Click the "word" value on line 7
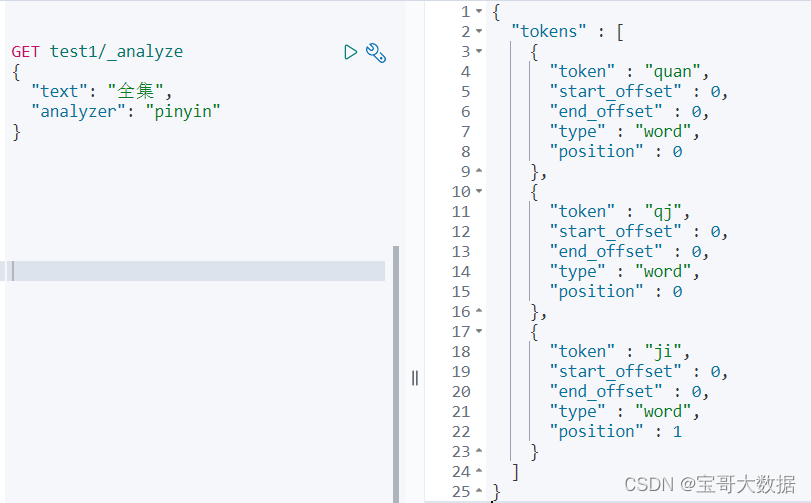This screenshot has height=503, width=811. point(663,132)
